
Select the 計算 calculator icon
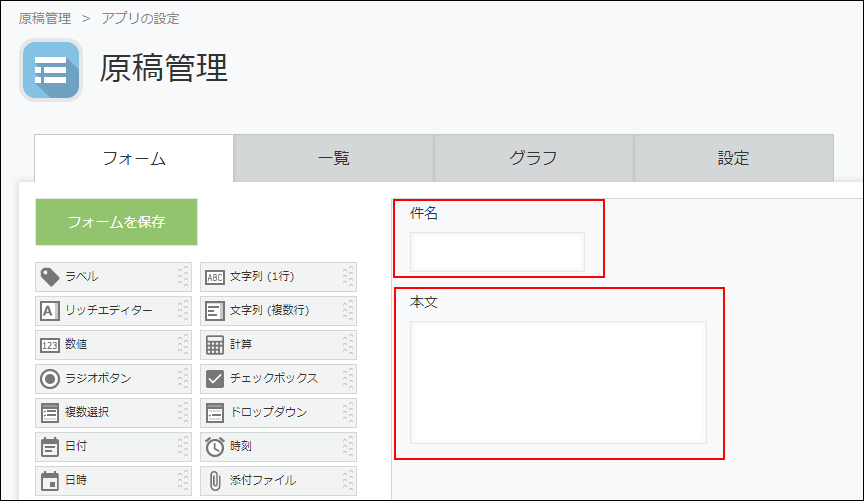pos(215,345)
